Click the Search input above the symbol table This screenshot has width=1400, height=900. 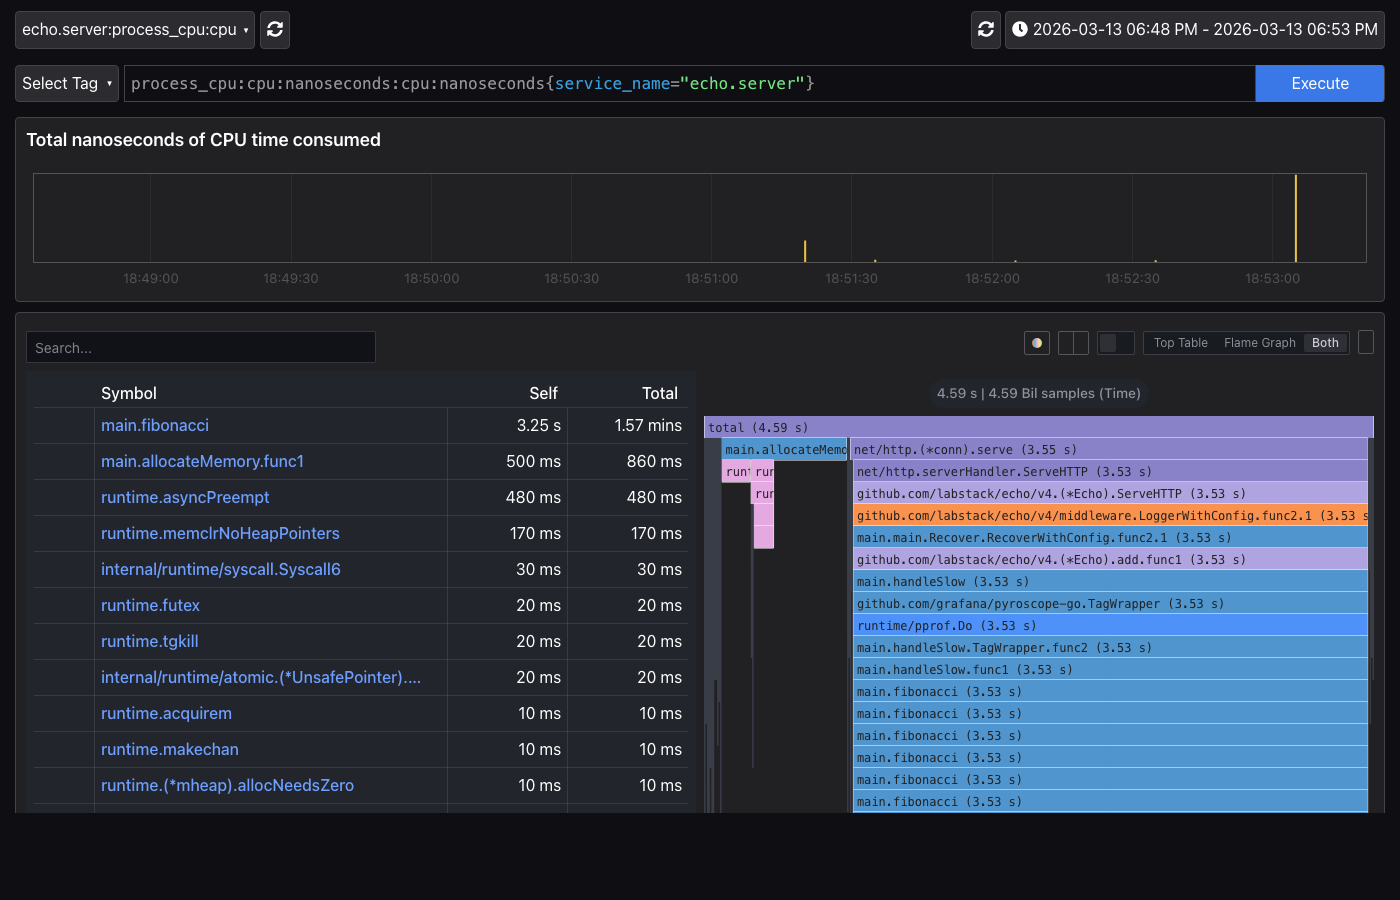coord(200,347)
